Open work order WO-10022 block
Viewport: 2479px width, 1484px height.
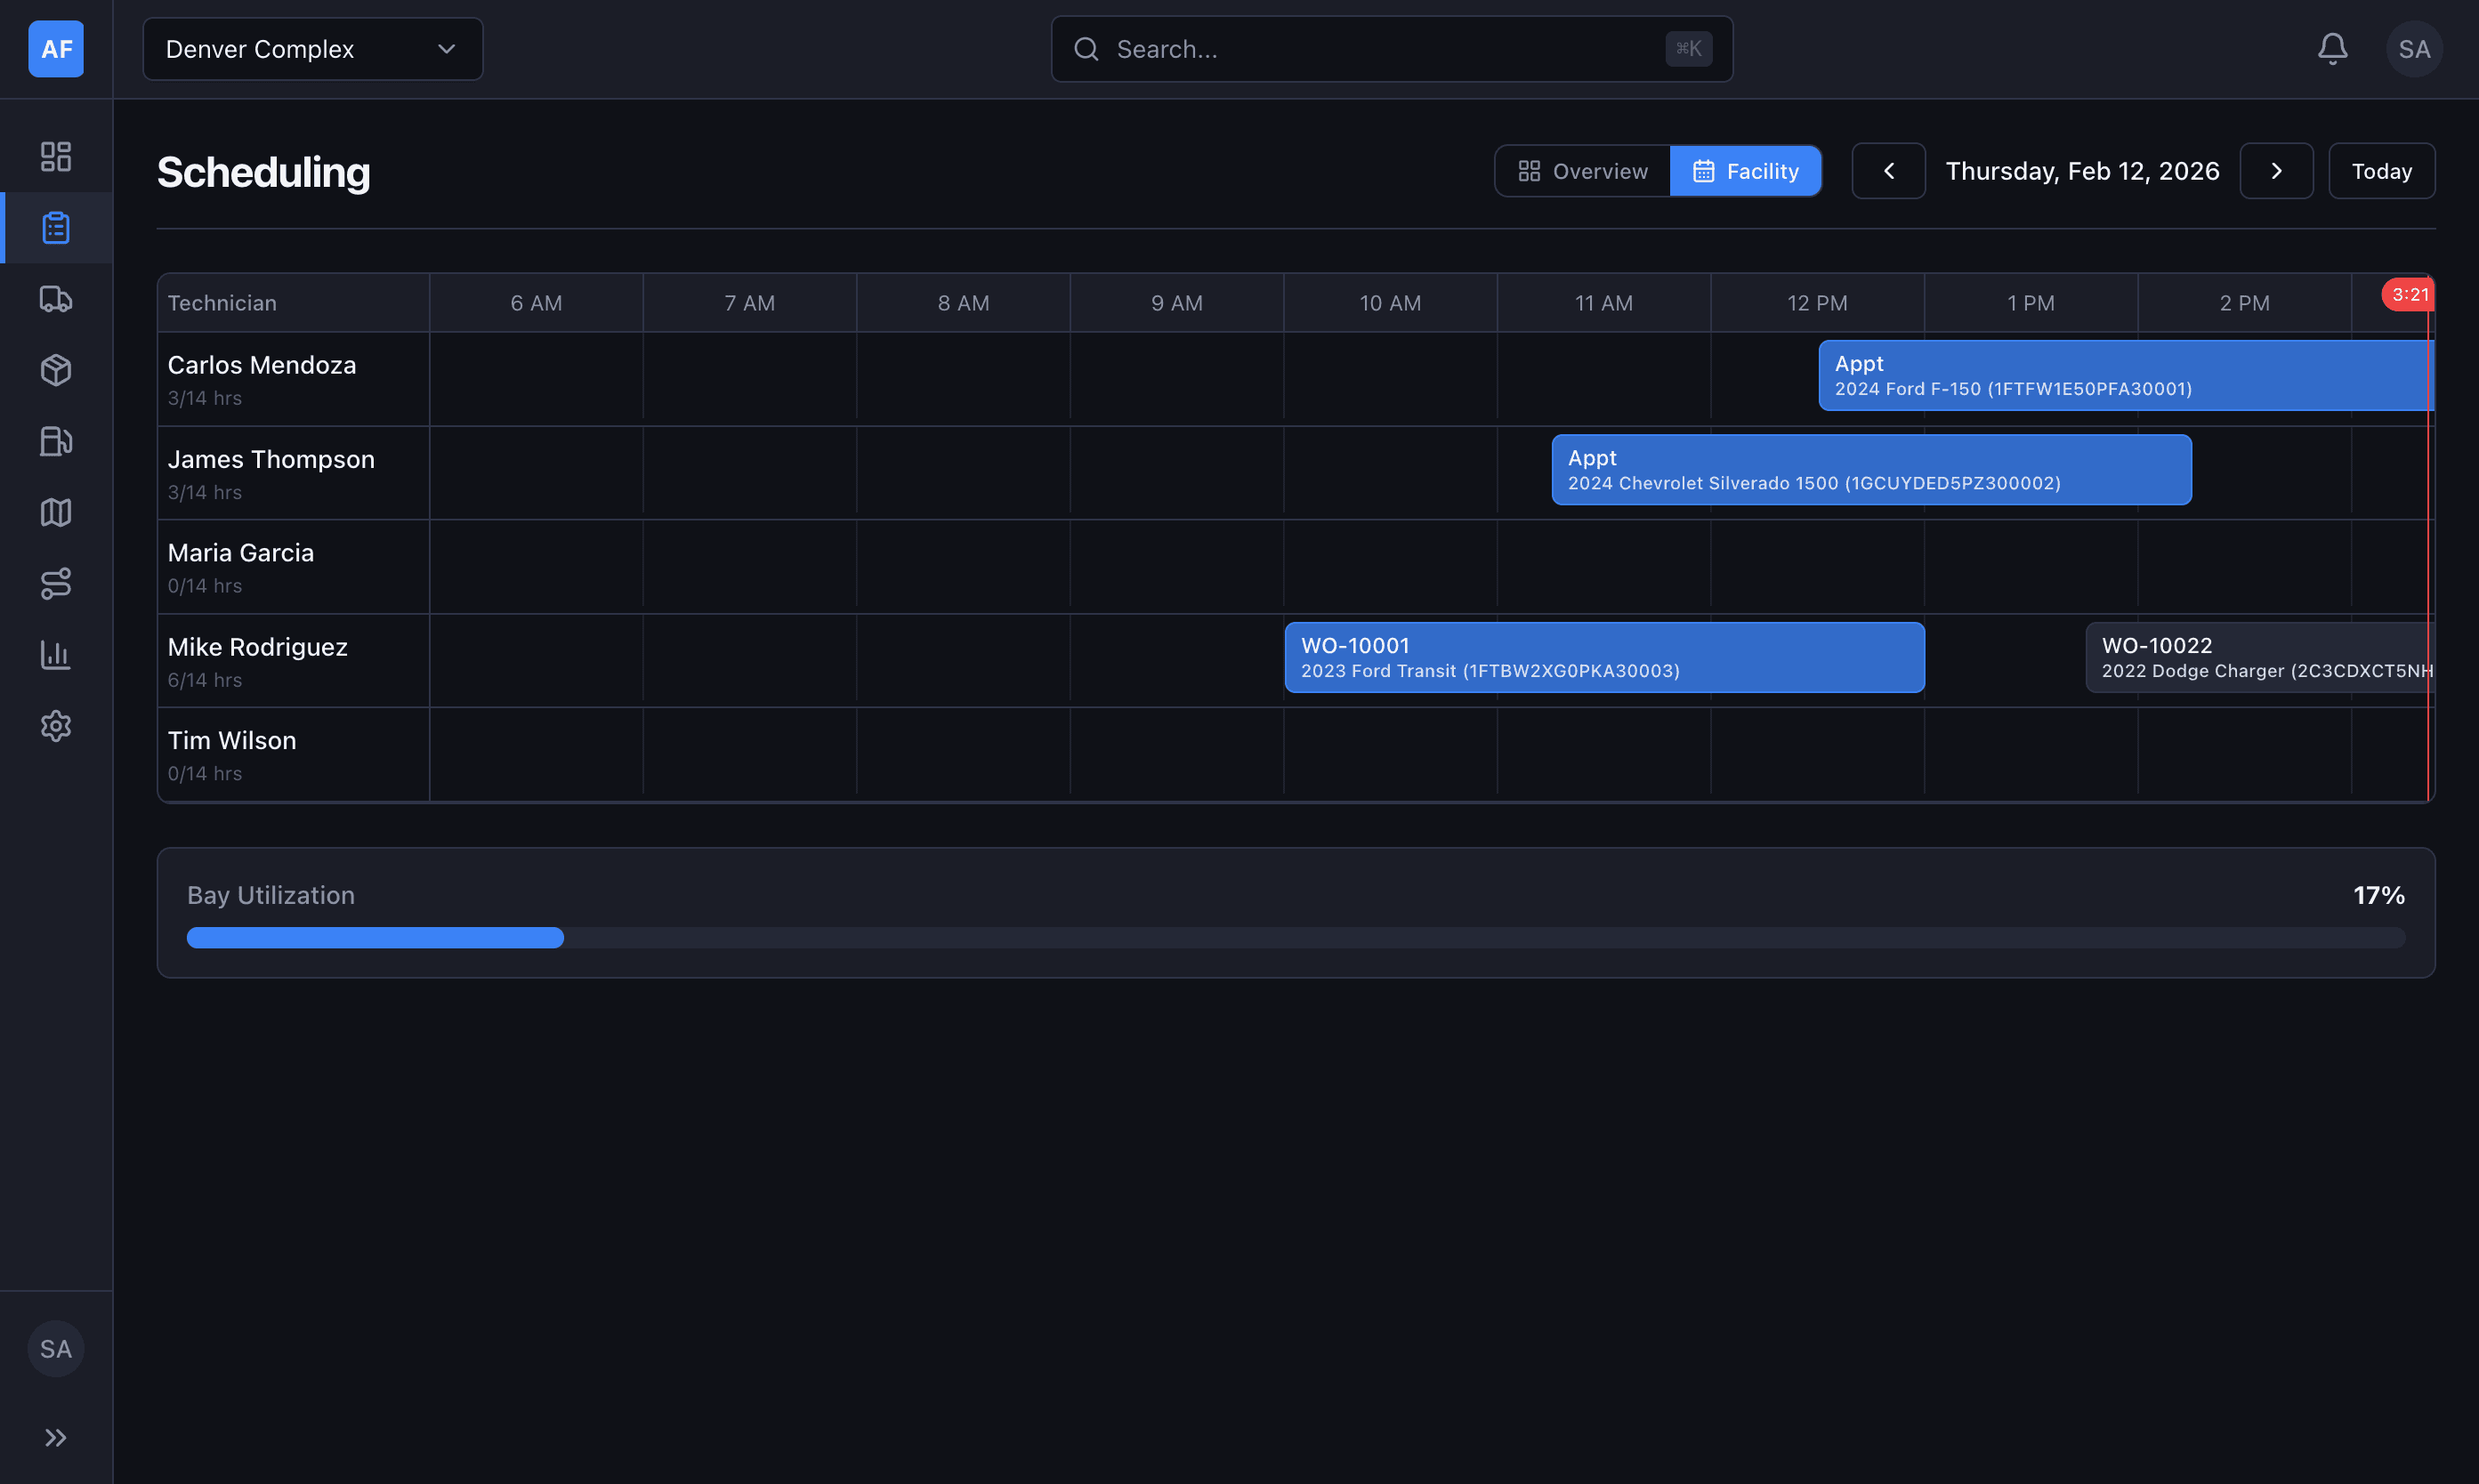coord(2259,657)
